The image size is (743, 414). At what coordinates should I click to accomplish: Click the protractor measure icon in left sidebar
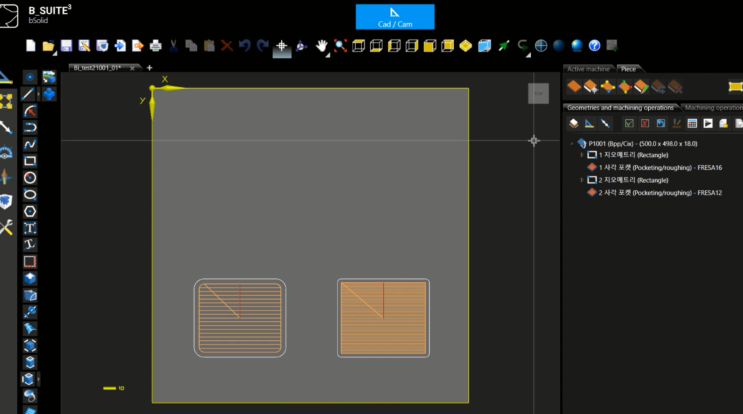click(x=6, y=153)
